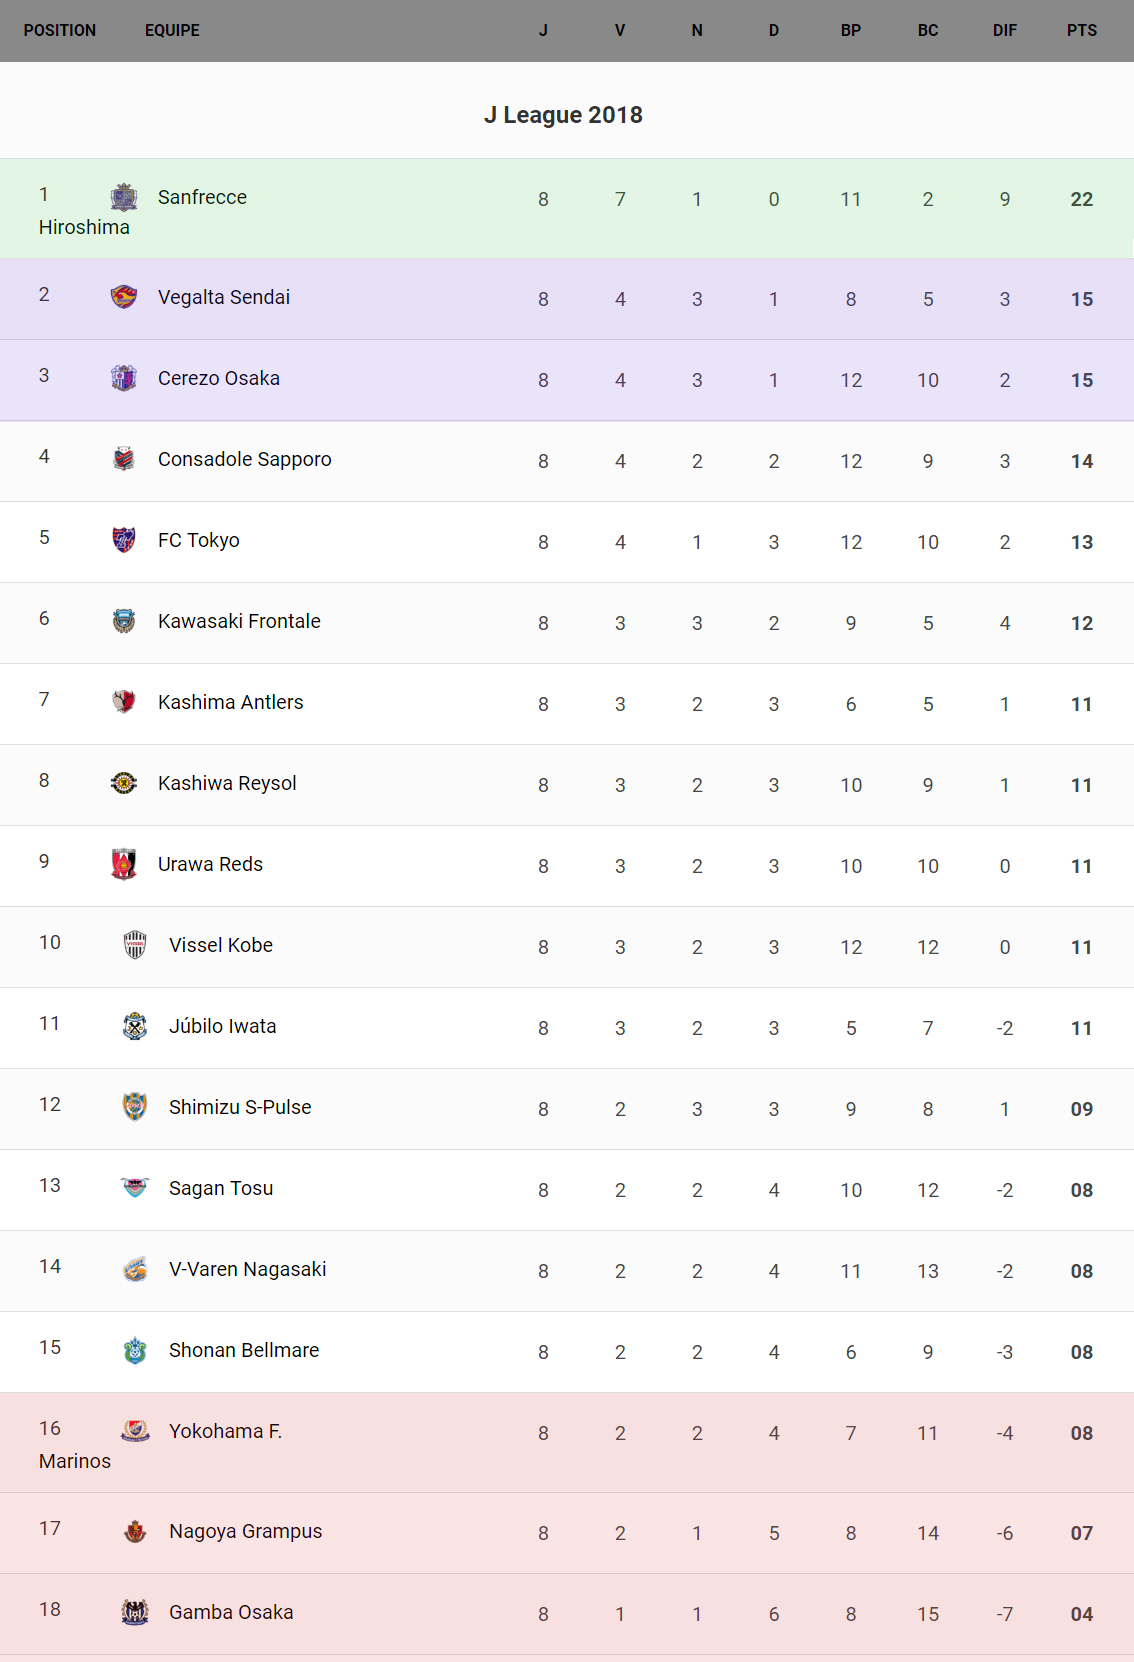This screenshot has height=1662, width=1134.
Task: Open the Kashima Antlers team name
Action: click(230, 702)
